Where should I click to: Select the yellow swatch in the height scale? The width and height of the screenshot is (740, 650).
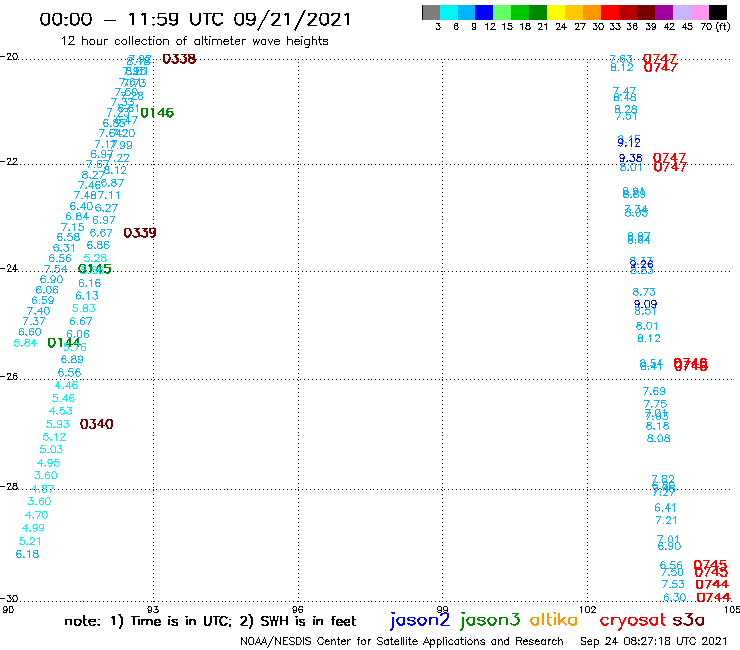pos(555,12)
